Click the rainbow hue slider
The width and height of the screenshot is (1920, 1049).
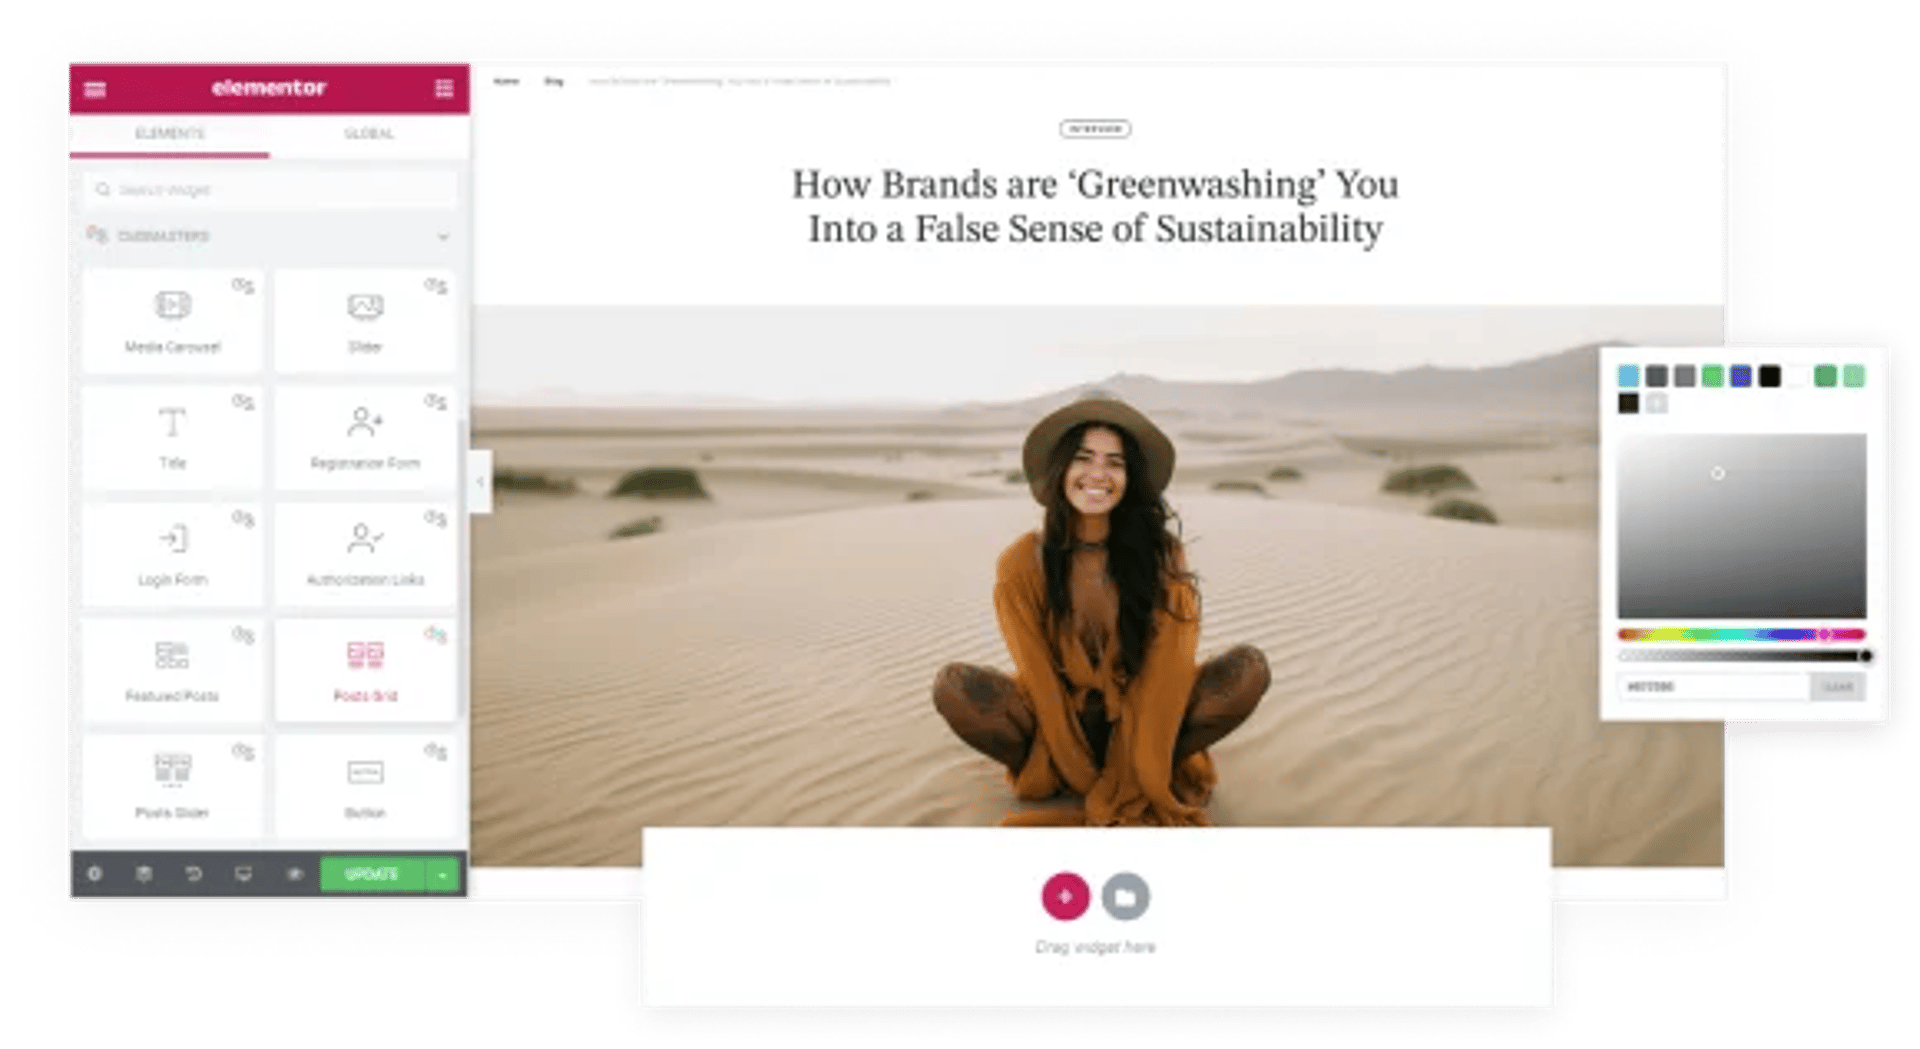(1741, 634)
